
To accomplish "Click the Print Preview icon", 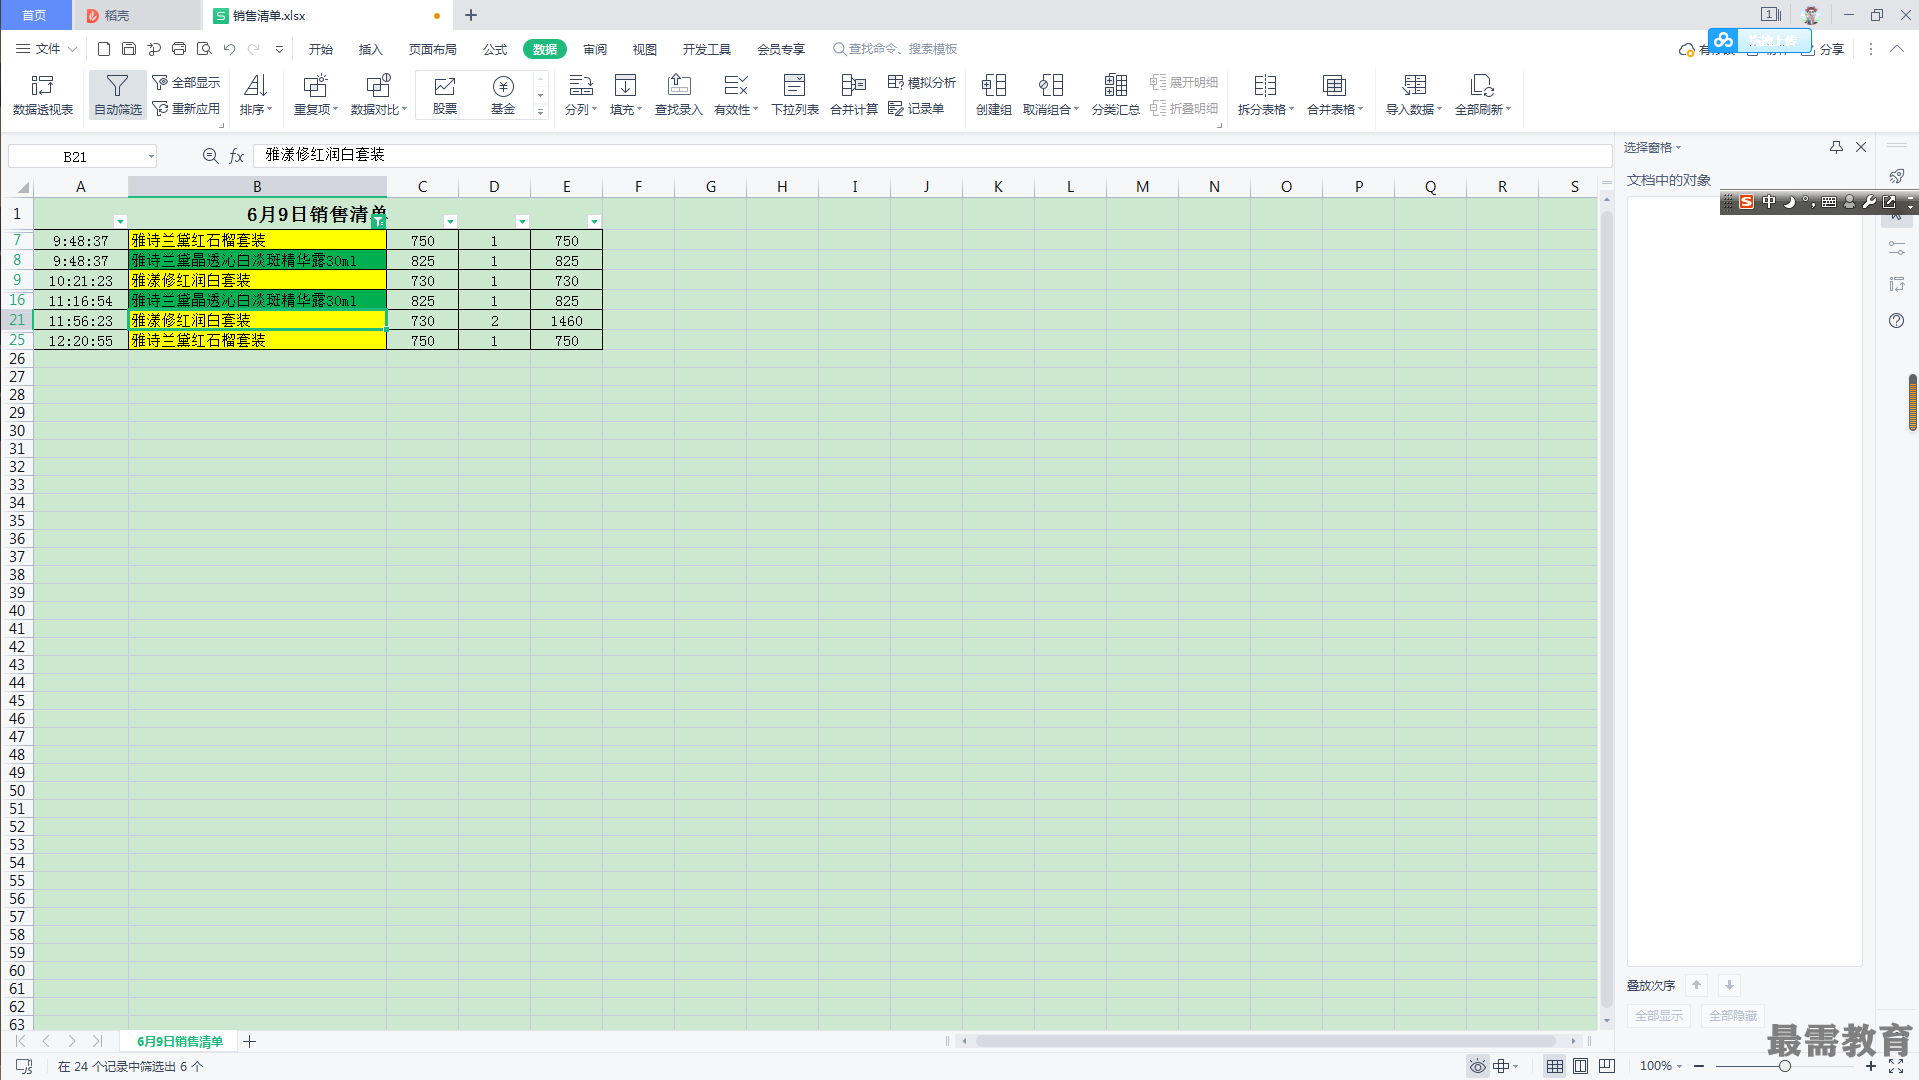I will (204, 49).
